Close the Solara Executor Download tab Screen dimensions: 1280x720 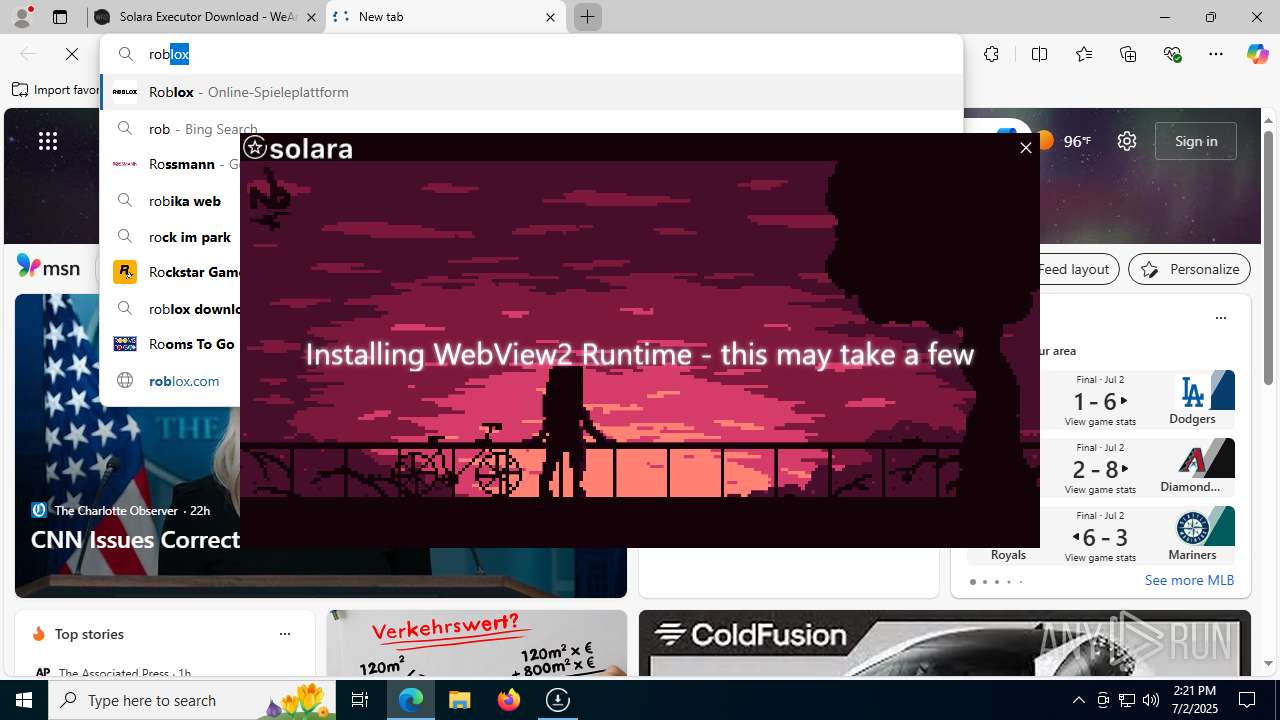[311, 17]
